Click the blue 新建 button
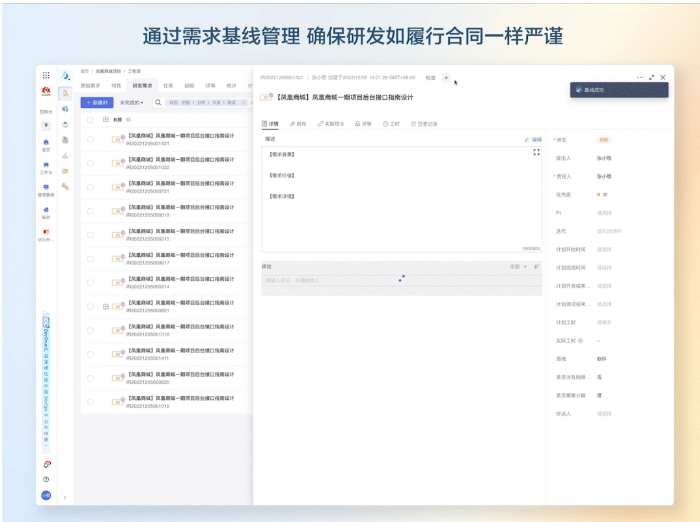700x522 pixels. click(x=97, y=103)
